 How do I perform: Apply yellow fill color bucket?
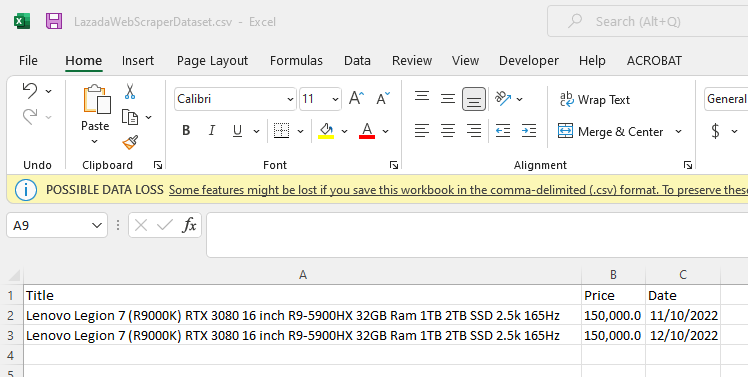(x=326, y=131)
